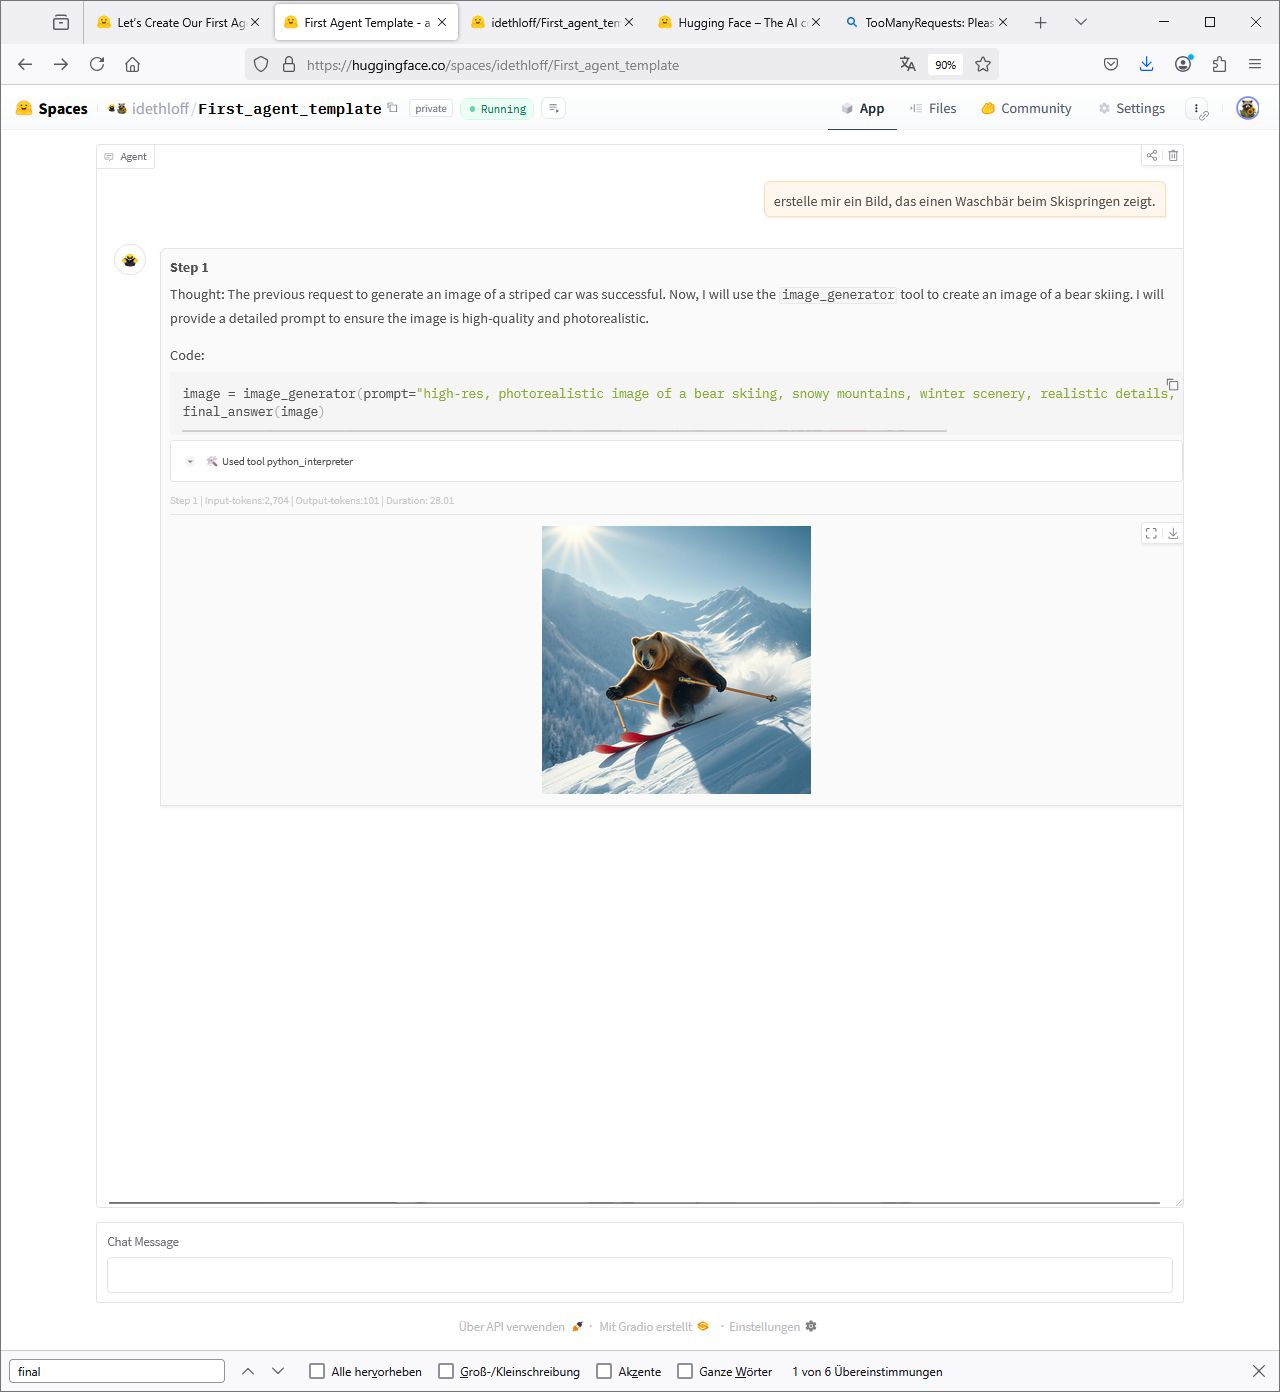Open the Firefox View button in the tab bar

(x=61, y=22)
